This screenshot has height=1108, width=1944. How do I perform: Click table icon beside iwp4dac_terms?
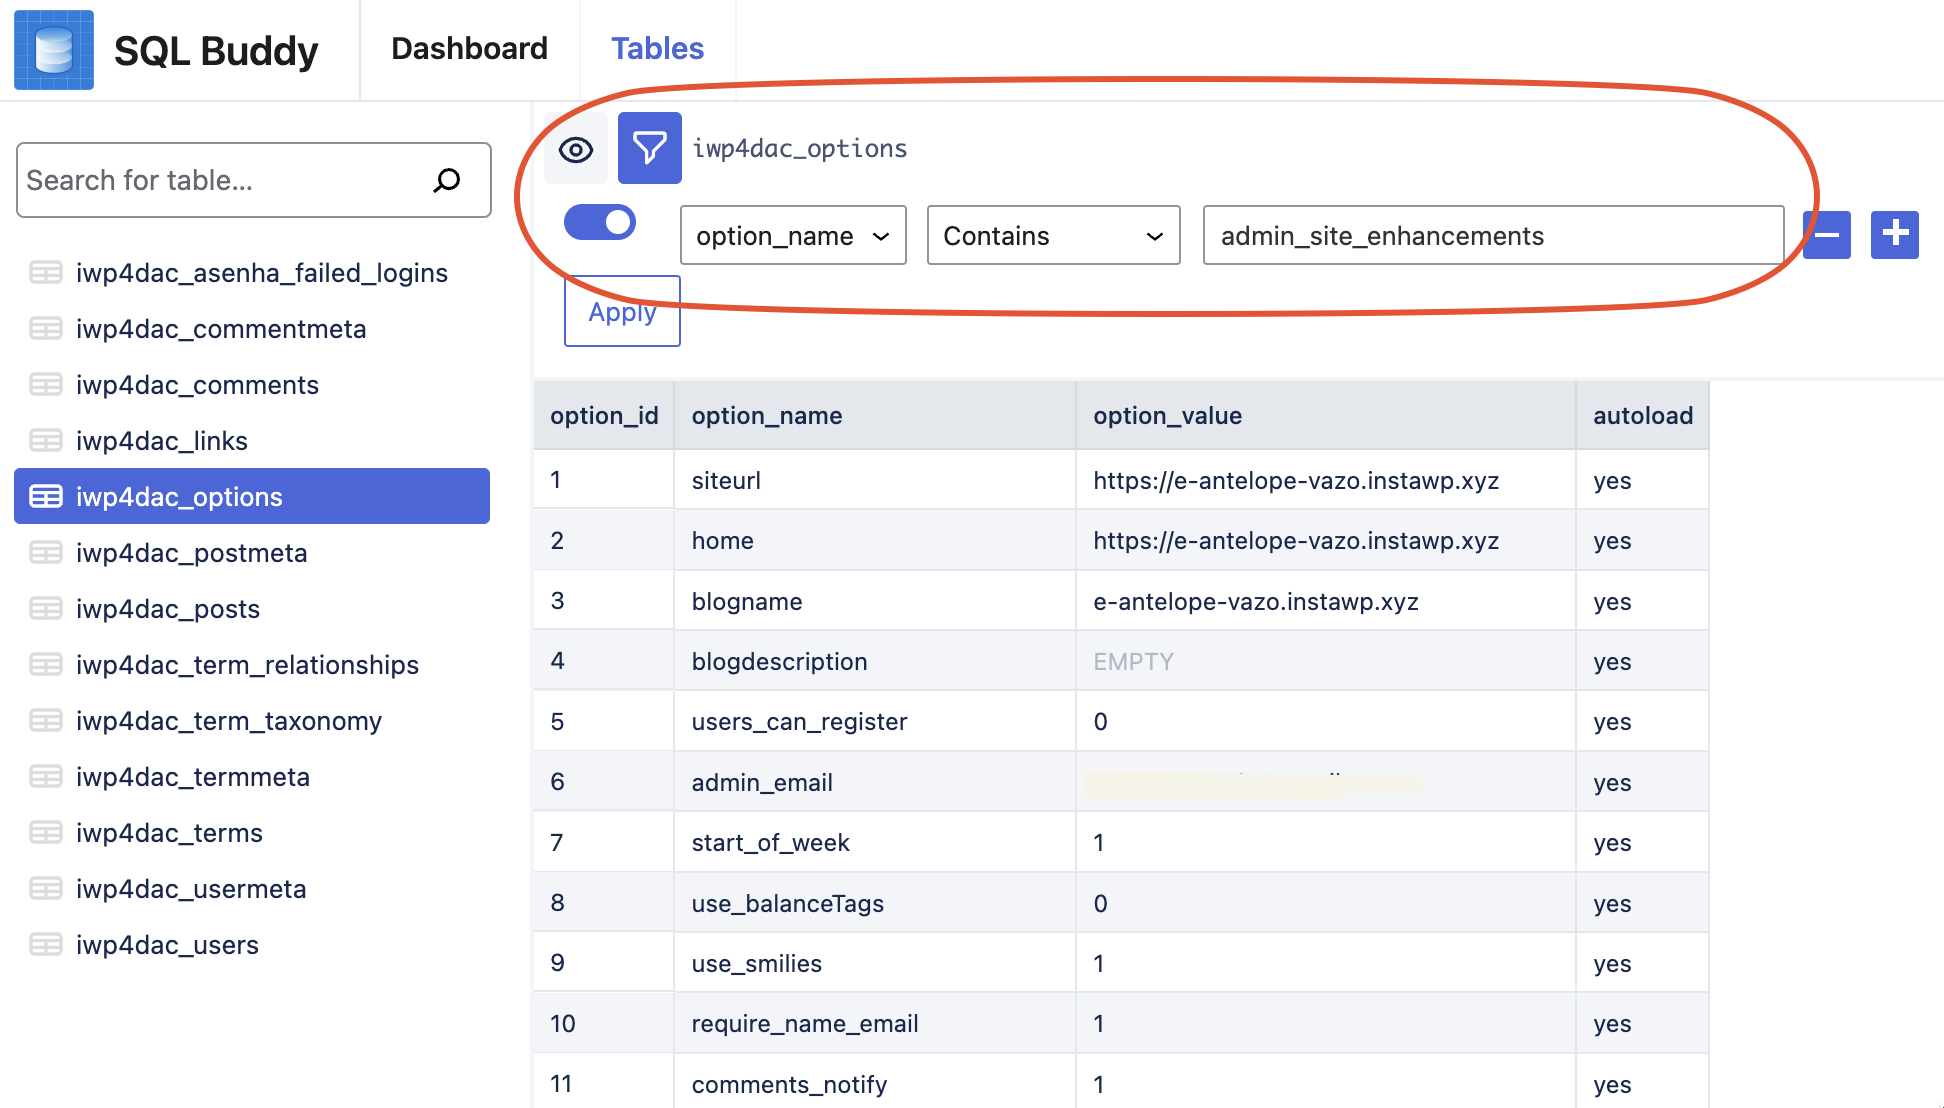[x=46, y=832]
